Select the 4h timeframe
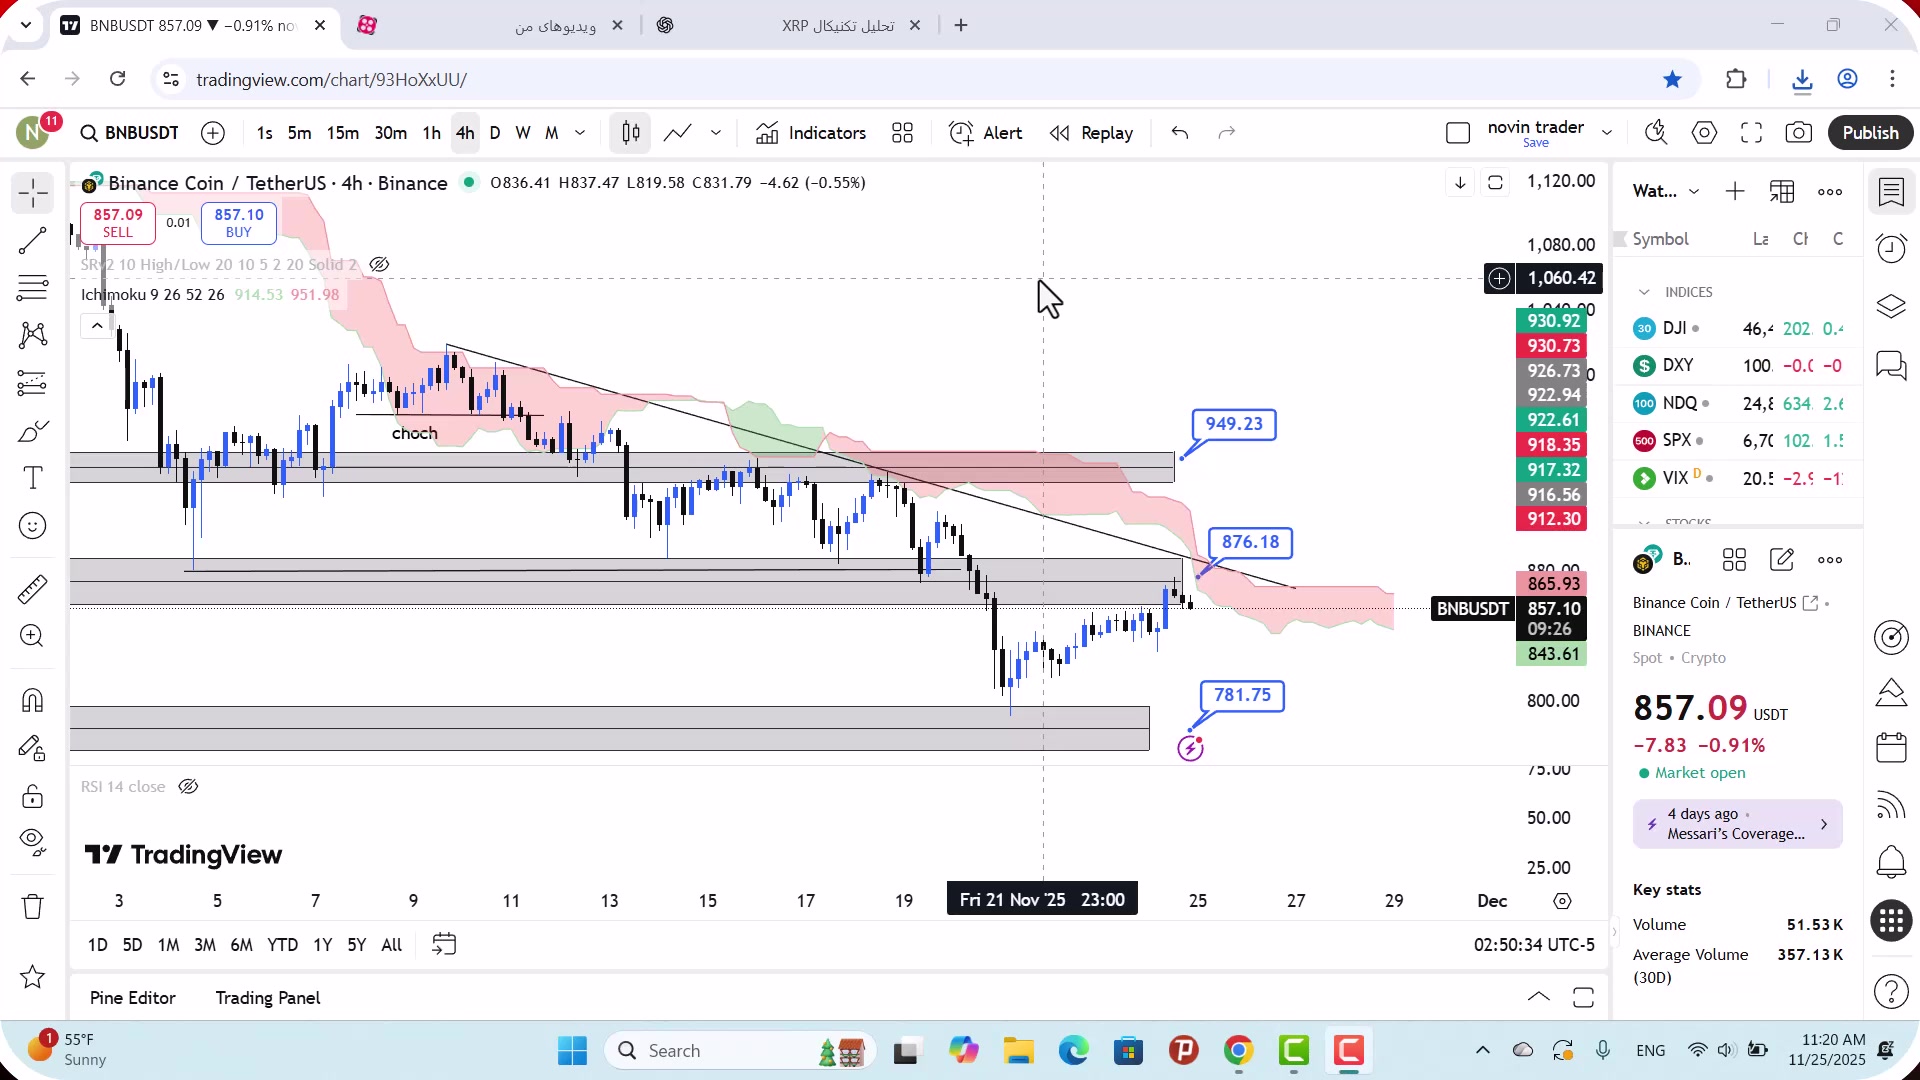1920x1080 pixels. tap(465, 133)
